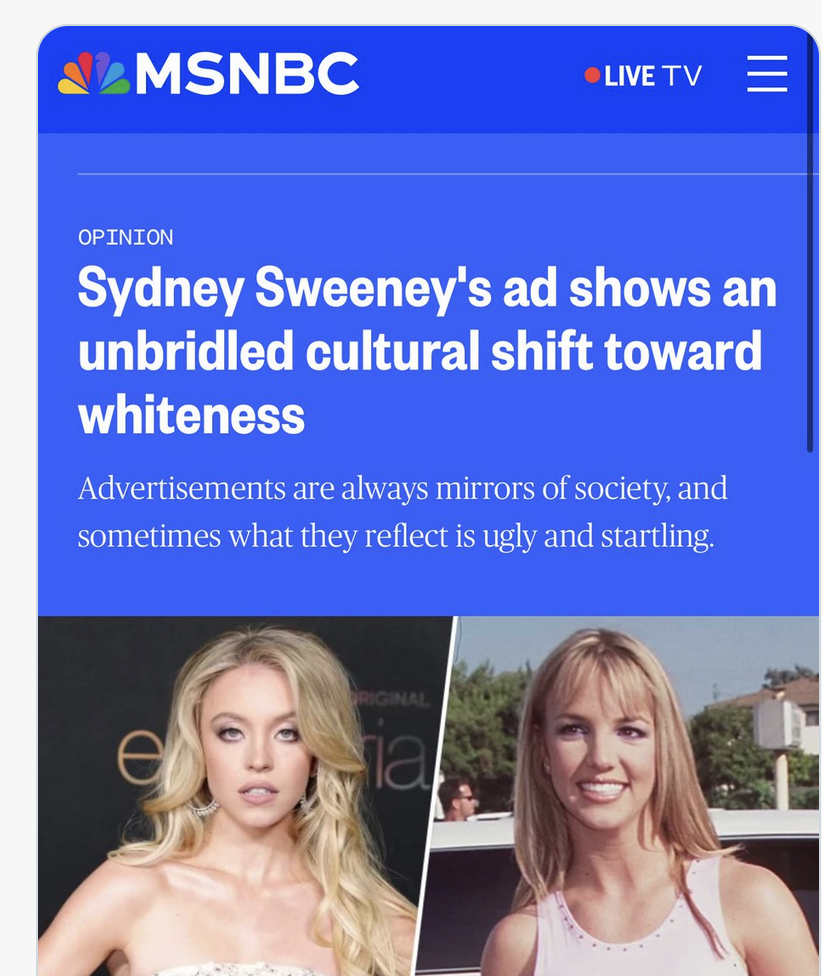The height and width of the screenshot is (976, 822).
Task: Click the red live indicator dot
Action: click(592, 75)
